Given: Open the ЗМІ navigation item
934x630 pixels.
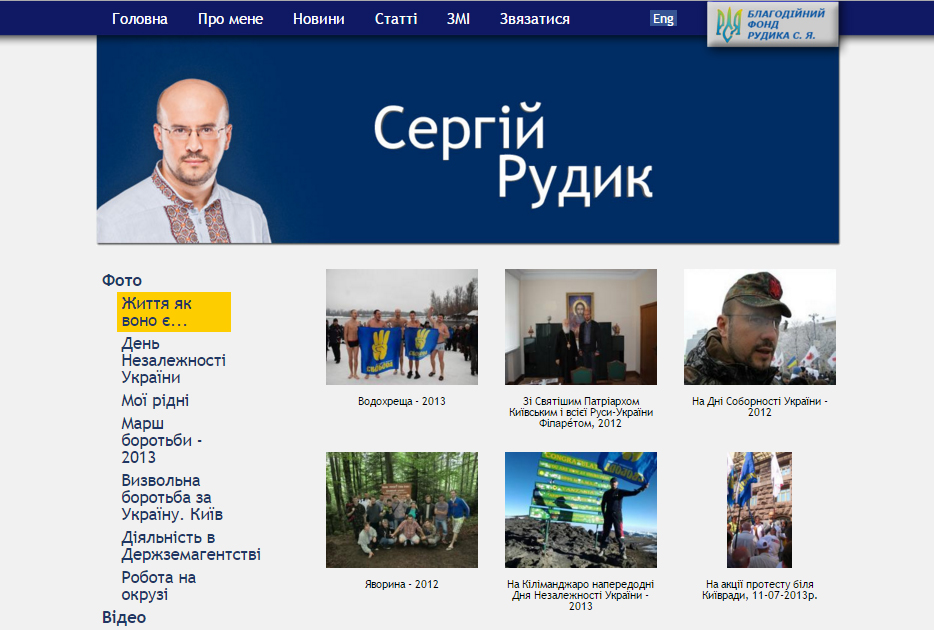Looking at the screenshot, I should (x=458, y=19).
